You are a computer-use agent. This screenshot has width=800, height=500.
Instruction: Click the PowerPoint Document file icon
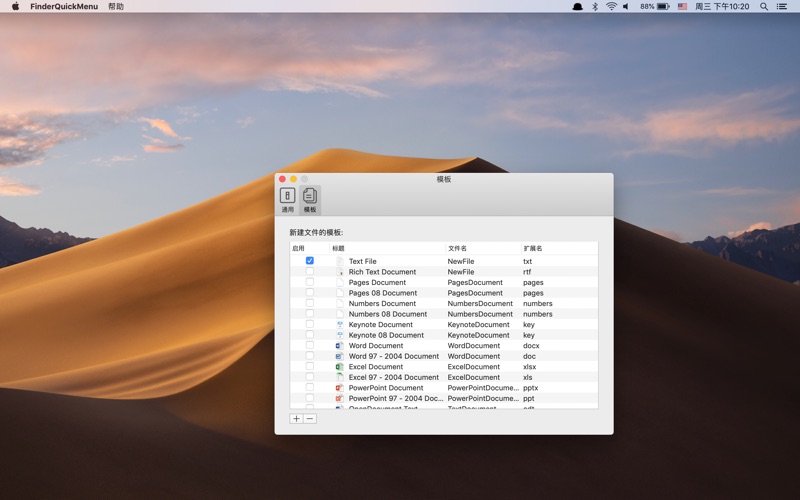[339, 388]
